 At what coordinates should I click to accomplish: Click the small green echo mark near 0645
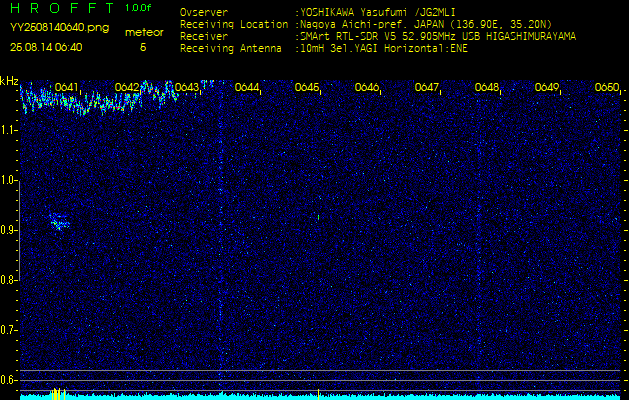(319, 217)
